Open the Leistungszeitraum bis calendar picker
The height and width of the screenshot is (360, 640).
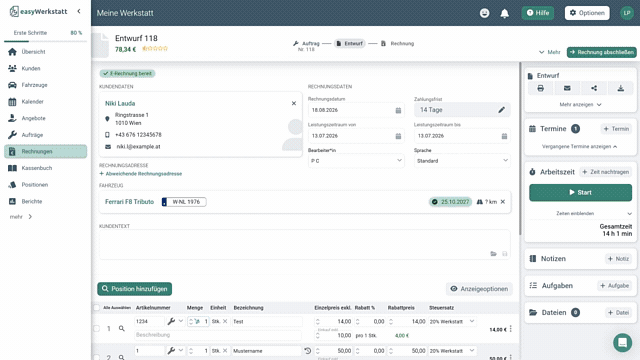(x=504, y=136)
